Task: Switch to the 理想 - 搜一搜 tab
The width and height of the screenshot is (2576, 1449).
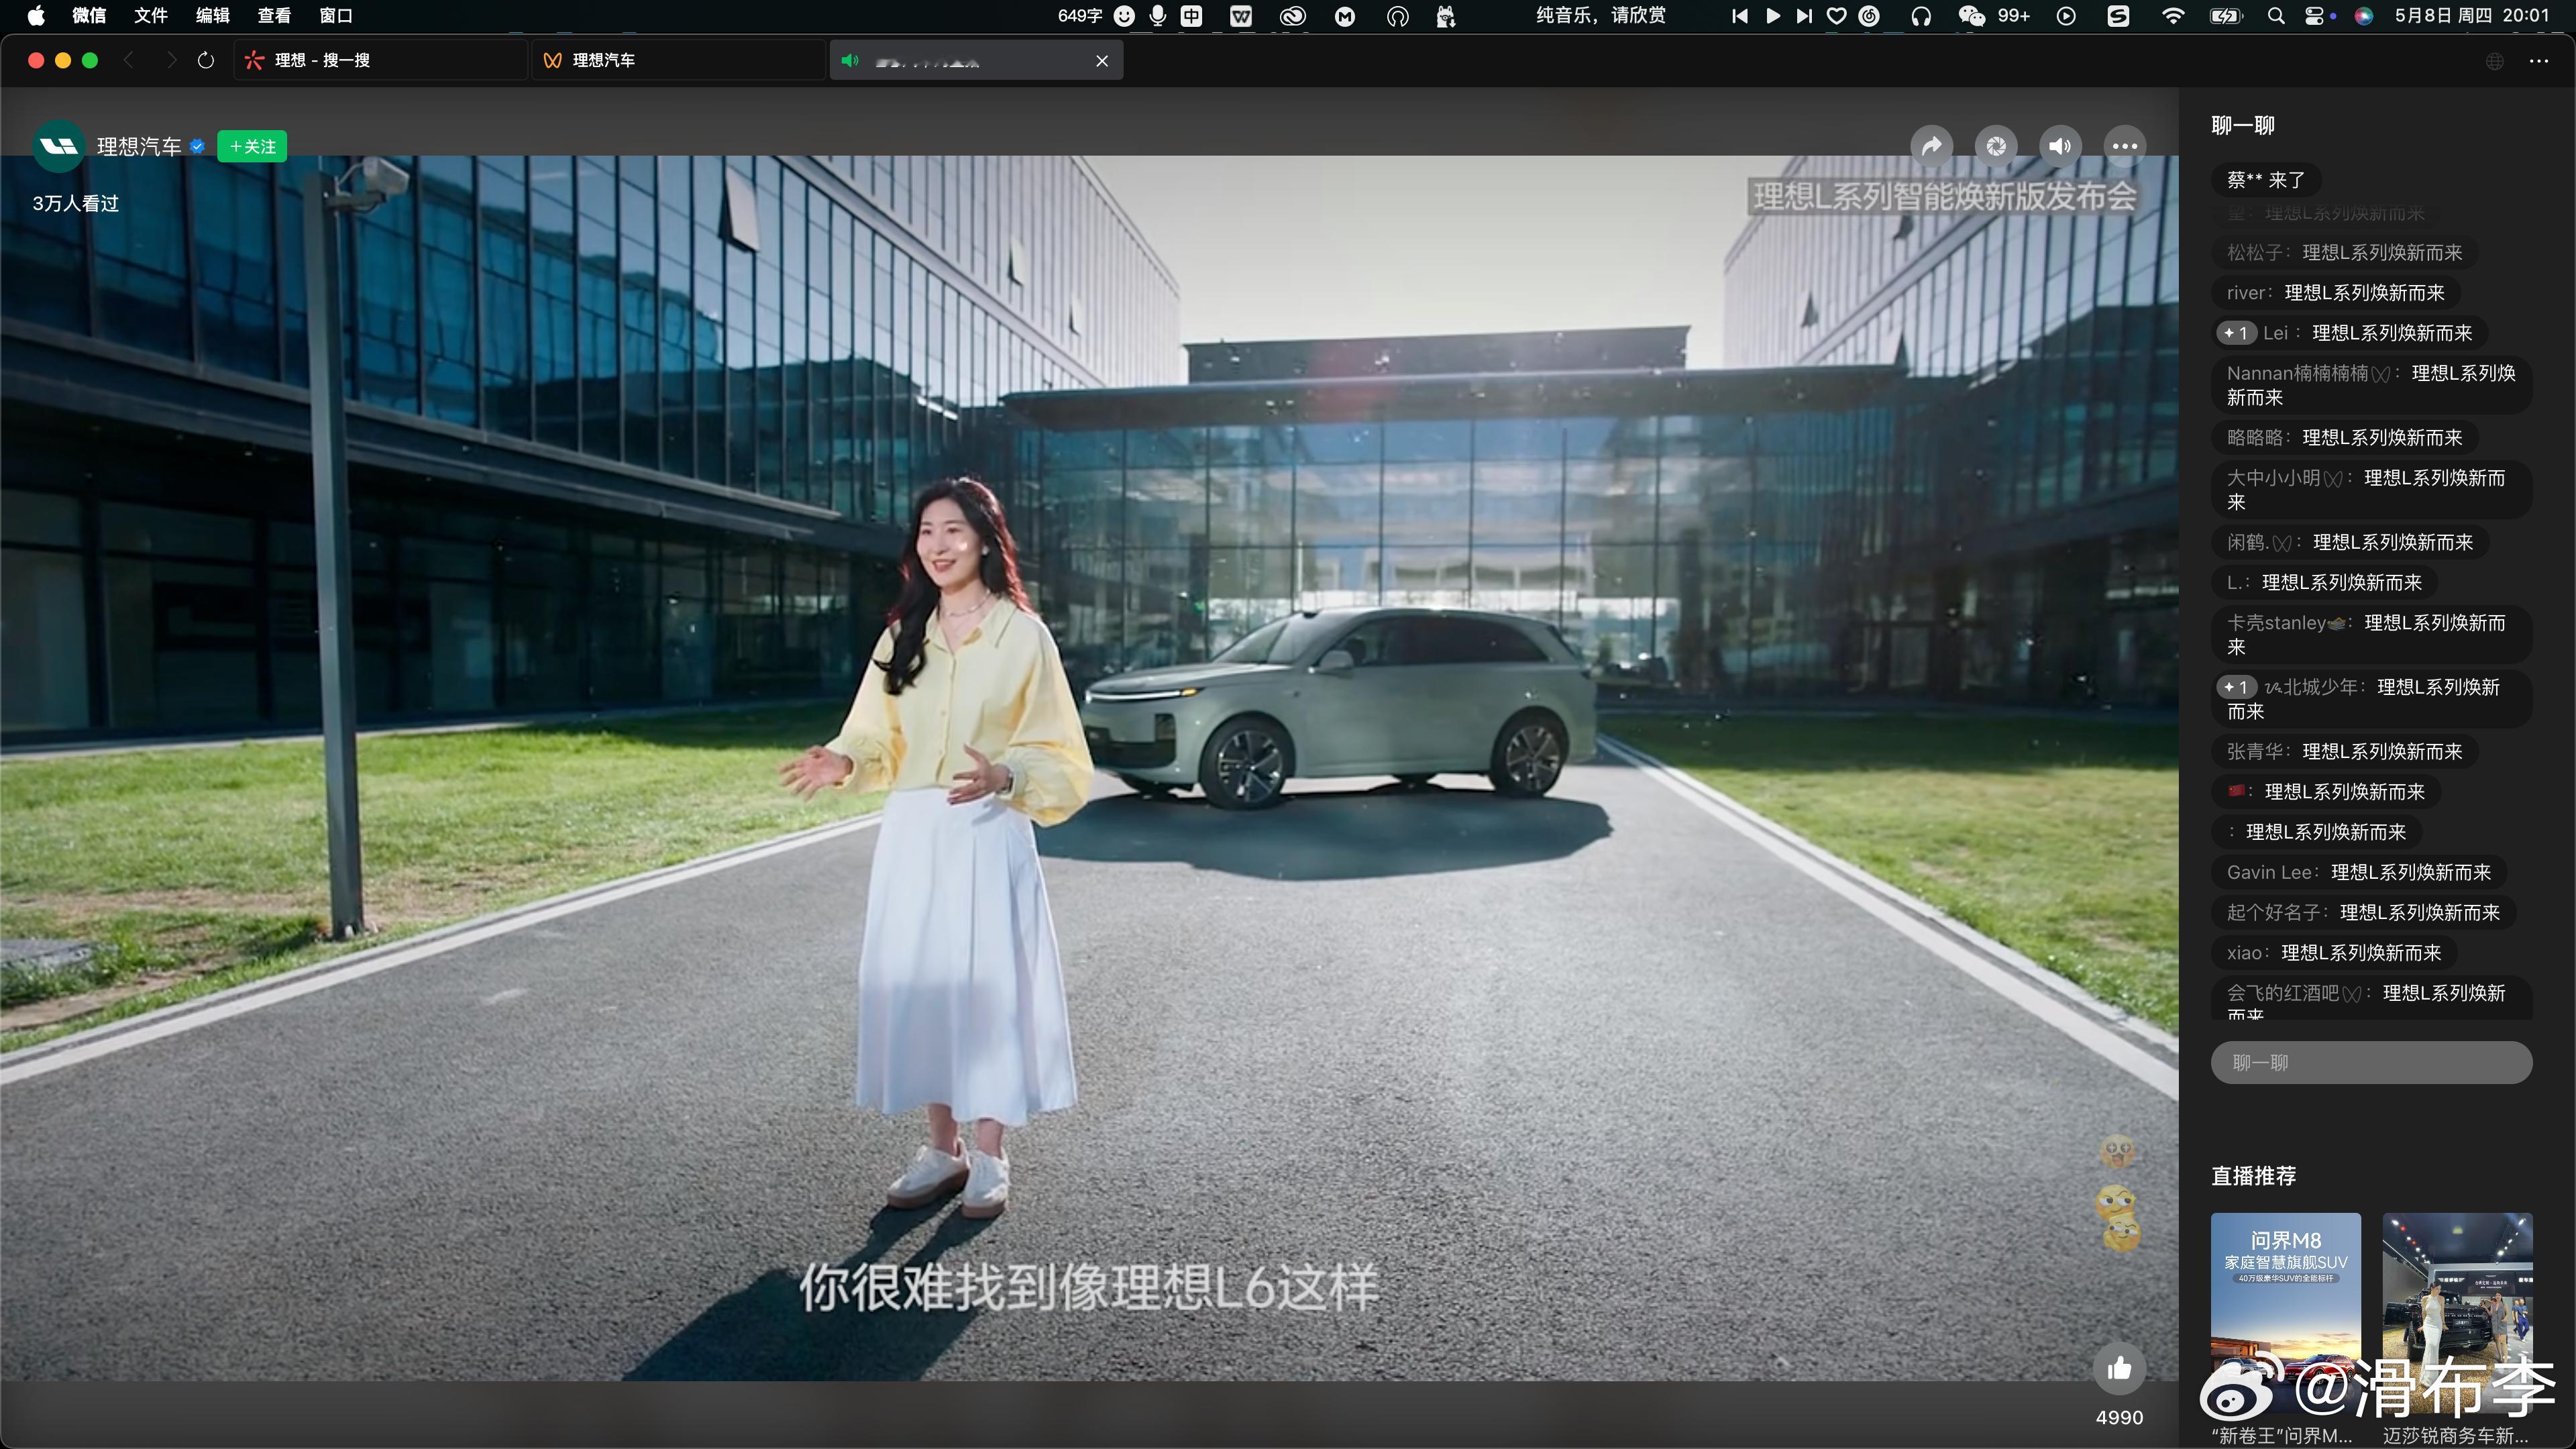Action: (380, 60)
